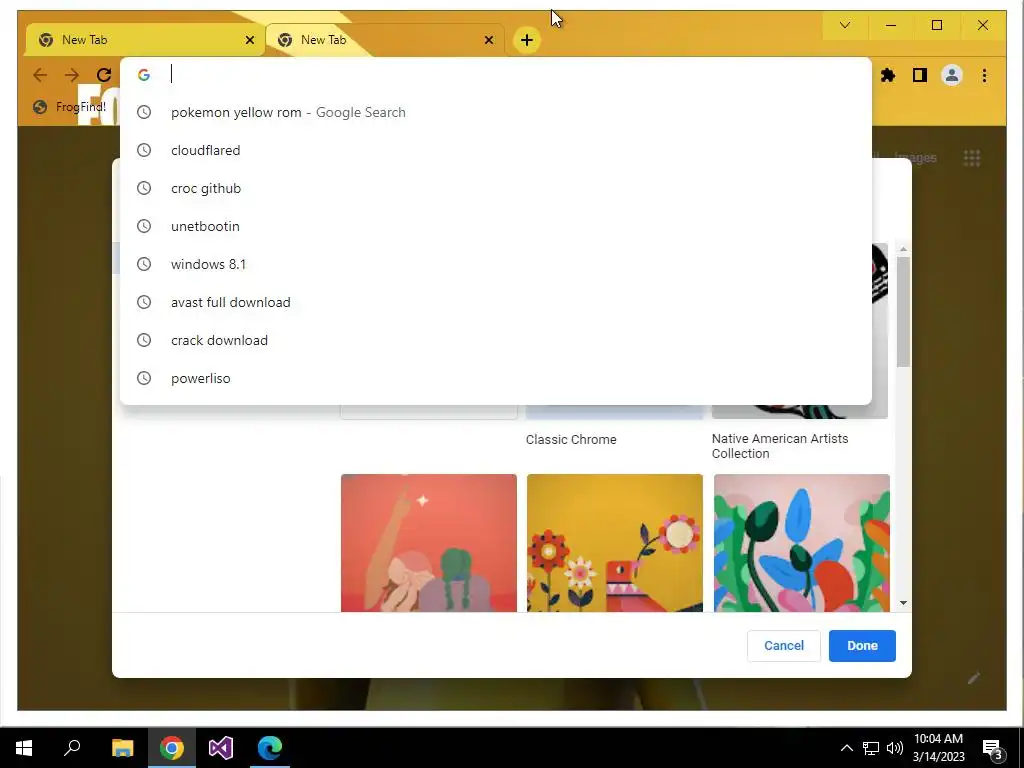Confirm with the Done button
The width and height of the screenshot is (1024, 768).
click(862, 645)
